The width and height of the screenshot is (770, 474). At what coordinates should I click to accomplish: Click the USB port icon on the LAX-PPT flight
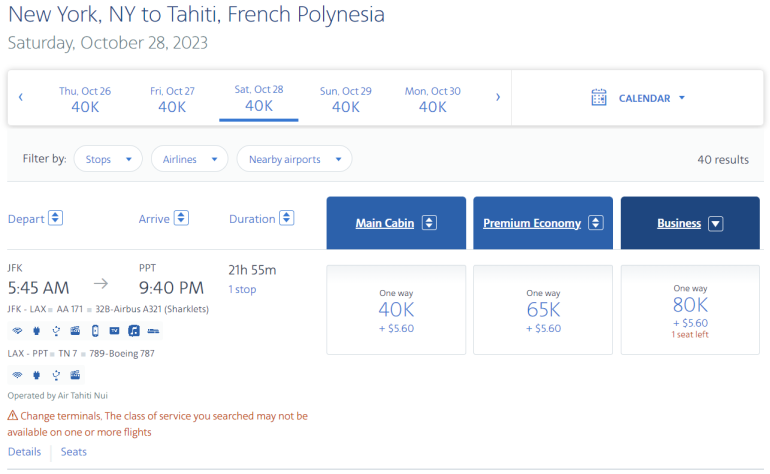56,375
